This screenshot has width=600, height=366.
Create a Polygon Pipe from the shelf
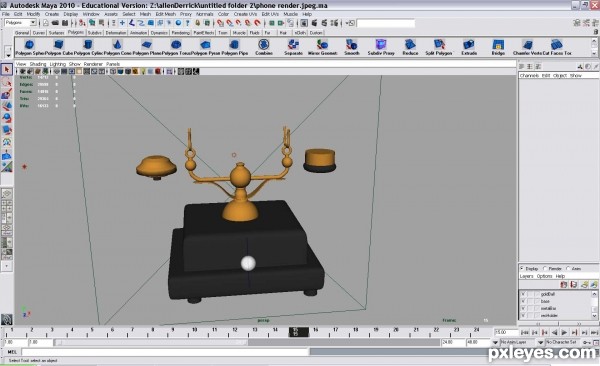pos(234,44)
